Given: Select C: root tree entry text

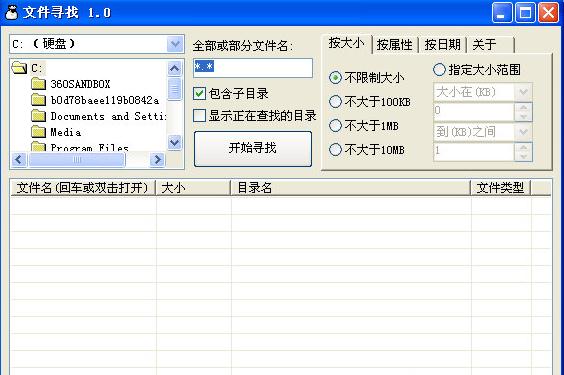Looking at the screenshot, I should click(x=37, y=68).
